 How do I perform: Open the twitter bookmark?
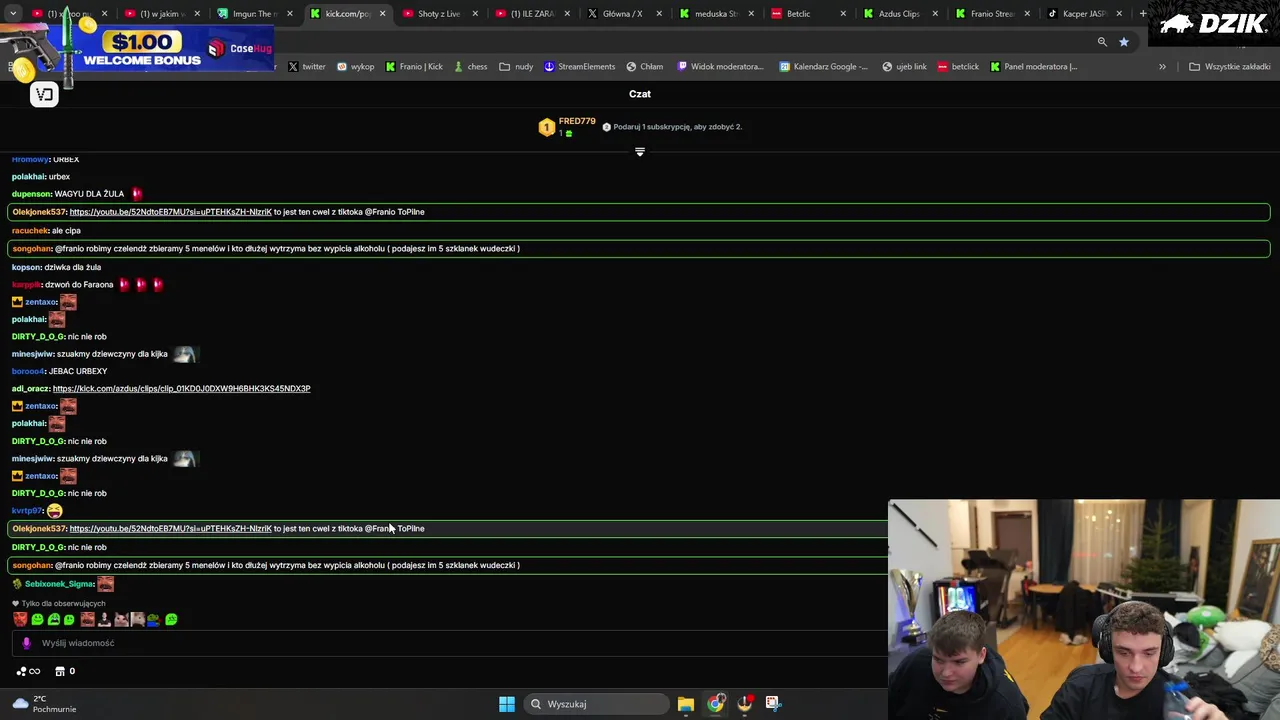pyautogui.click(x=307, y=67)
